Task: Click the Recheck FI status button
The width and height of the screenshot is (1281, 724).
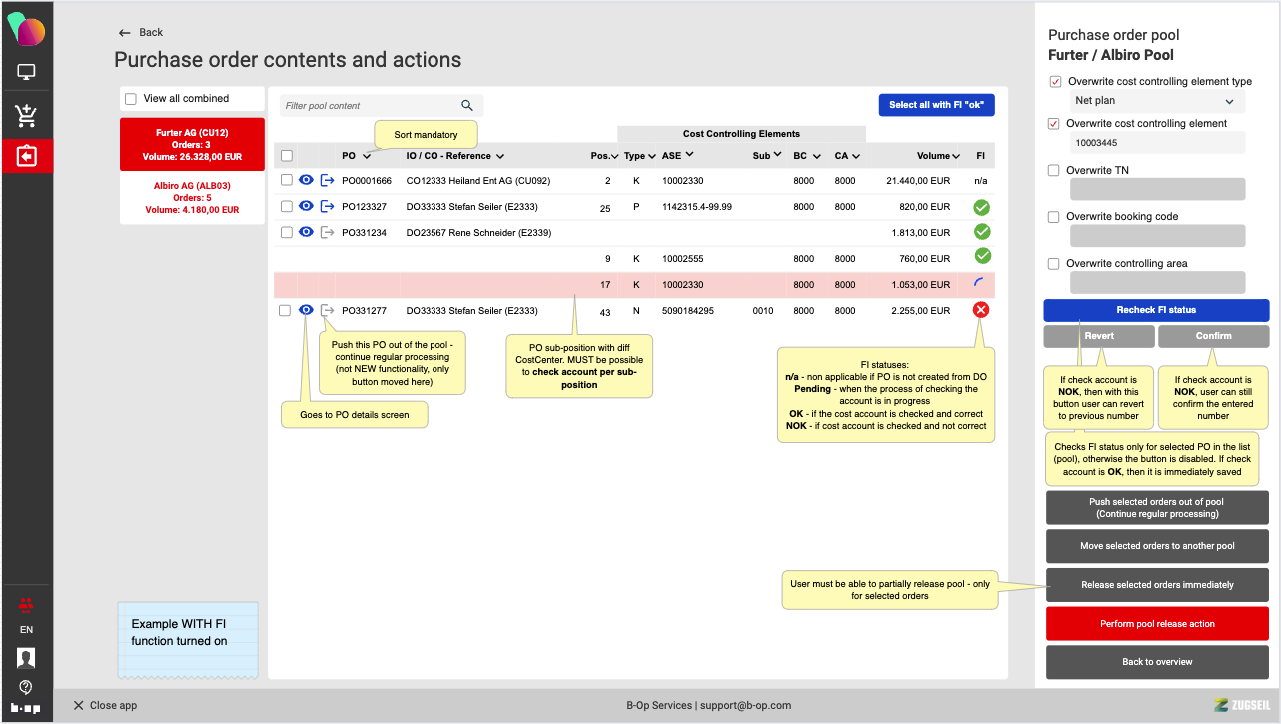Action: pos(1156,310)
